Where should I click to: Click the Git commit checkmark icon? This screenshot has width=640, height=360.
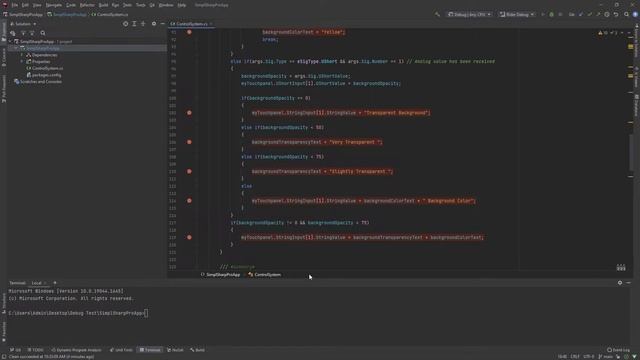(x=589, y=14)
